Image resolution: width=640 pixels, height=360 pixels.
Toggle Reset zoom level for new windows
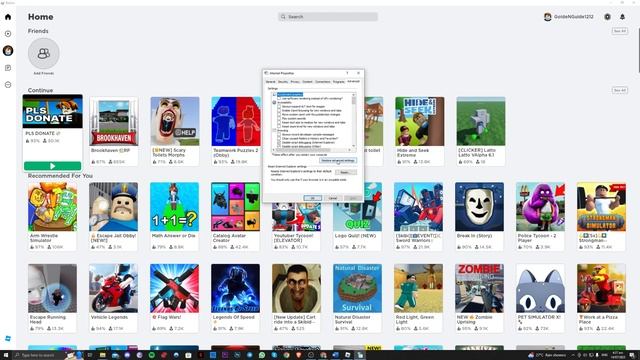pos(279,127)
